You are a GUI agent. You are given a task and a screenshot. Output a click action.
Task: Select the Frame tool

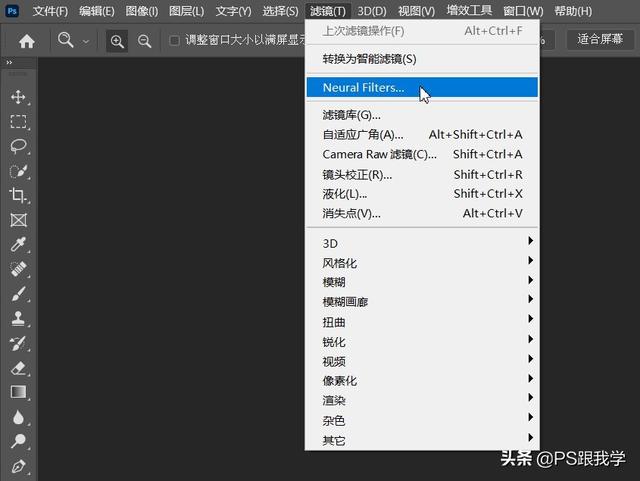click(18, 220)
